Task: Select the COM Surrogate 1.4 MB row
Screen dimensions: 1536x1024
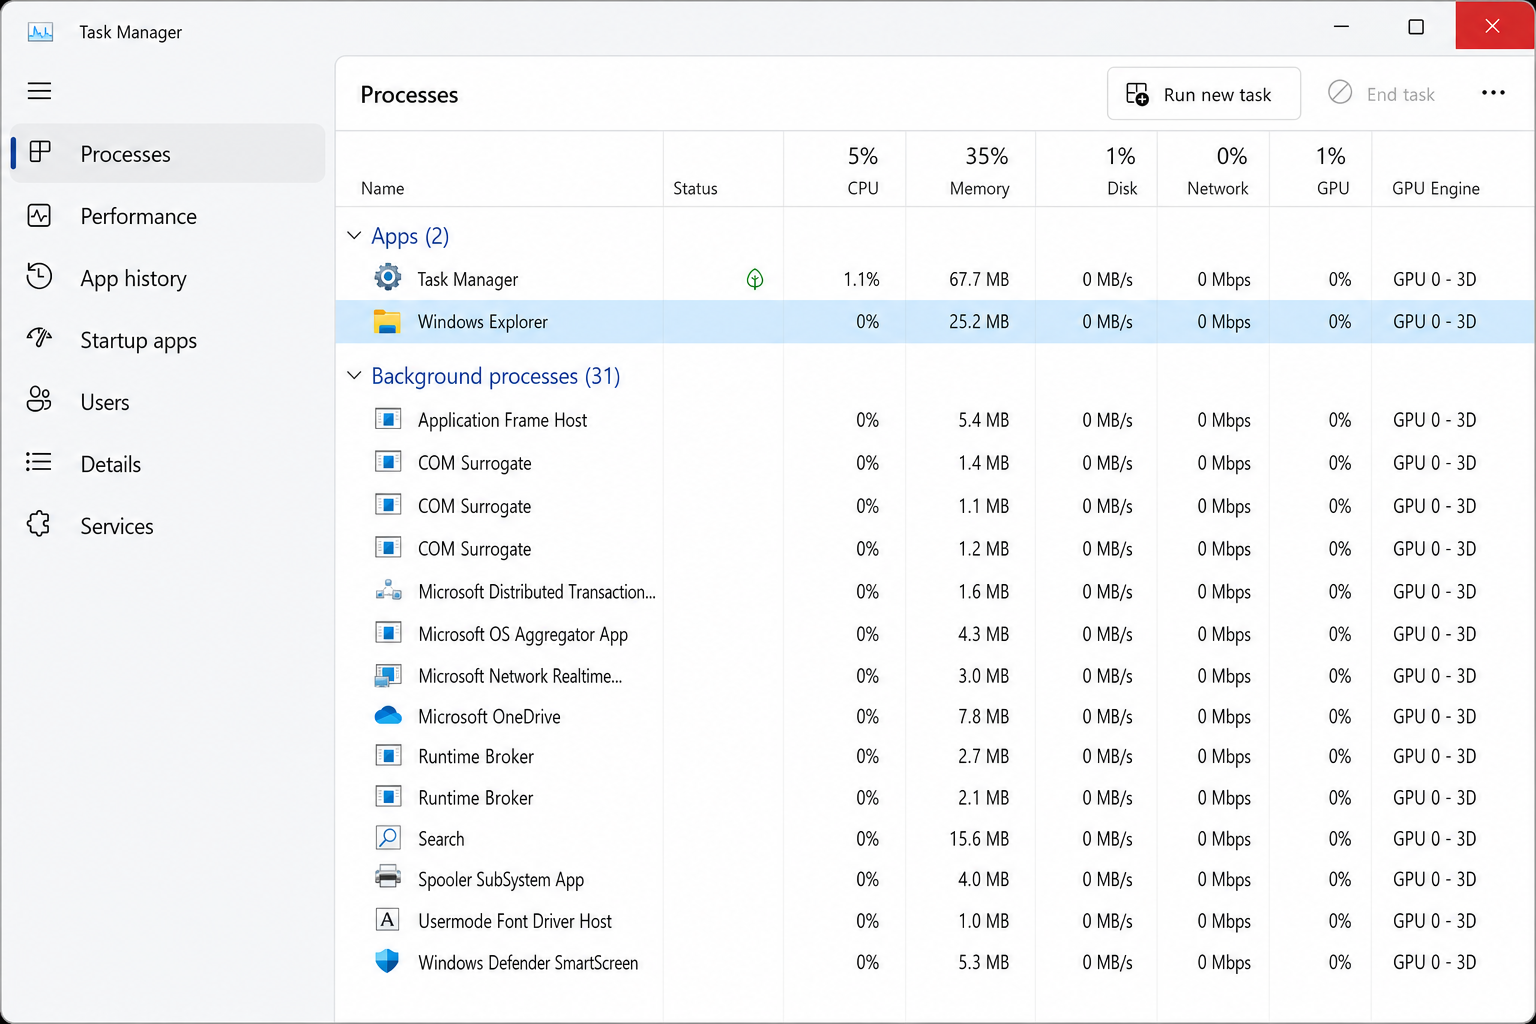Action: pos(935,463)
